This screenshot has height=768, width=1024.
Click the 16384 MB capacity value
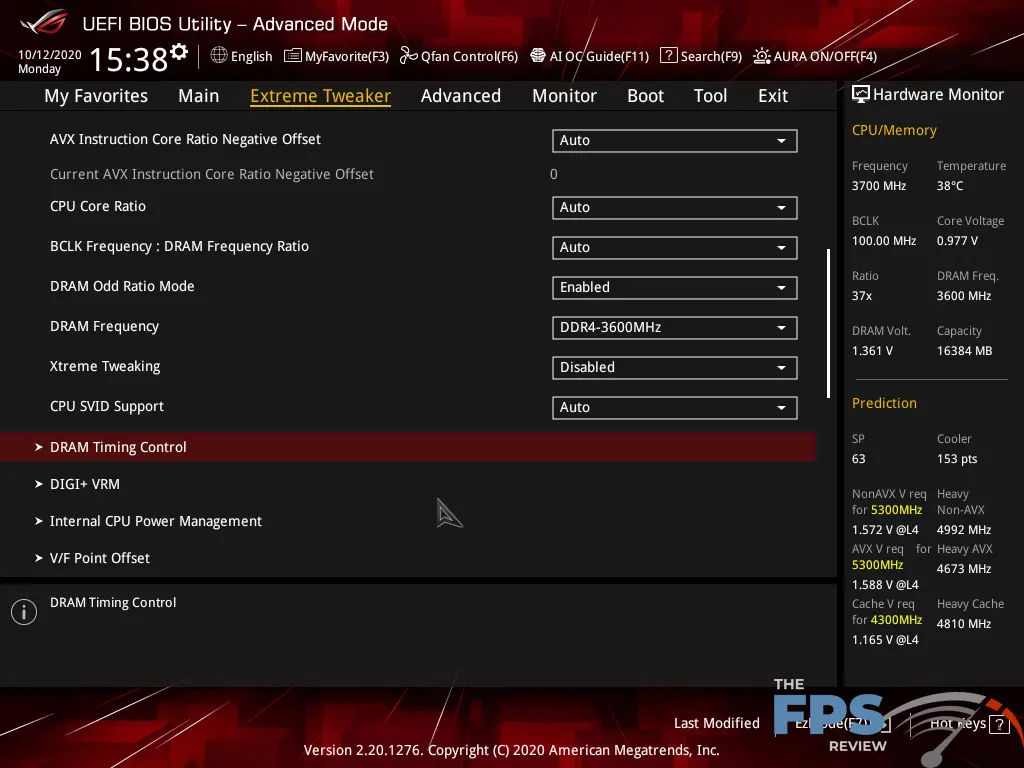coord(965,351)
